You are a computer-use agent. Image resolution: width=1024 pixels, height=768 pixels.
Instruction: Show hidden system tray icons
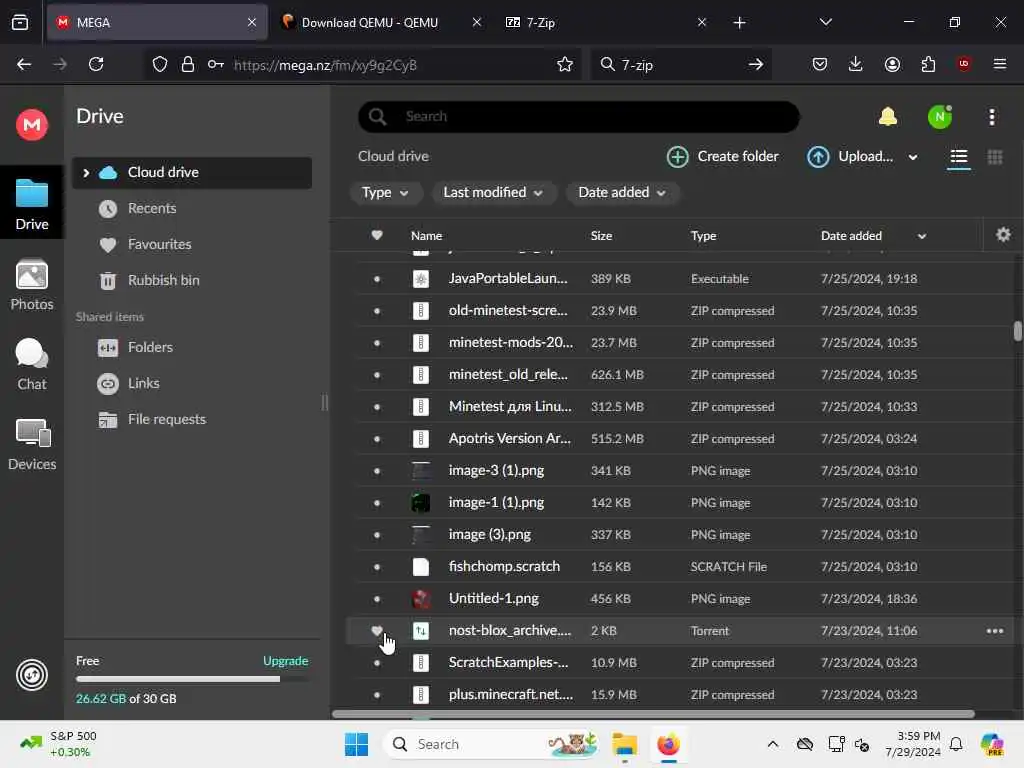click(x=772, y=744)
